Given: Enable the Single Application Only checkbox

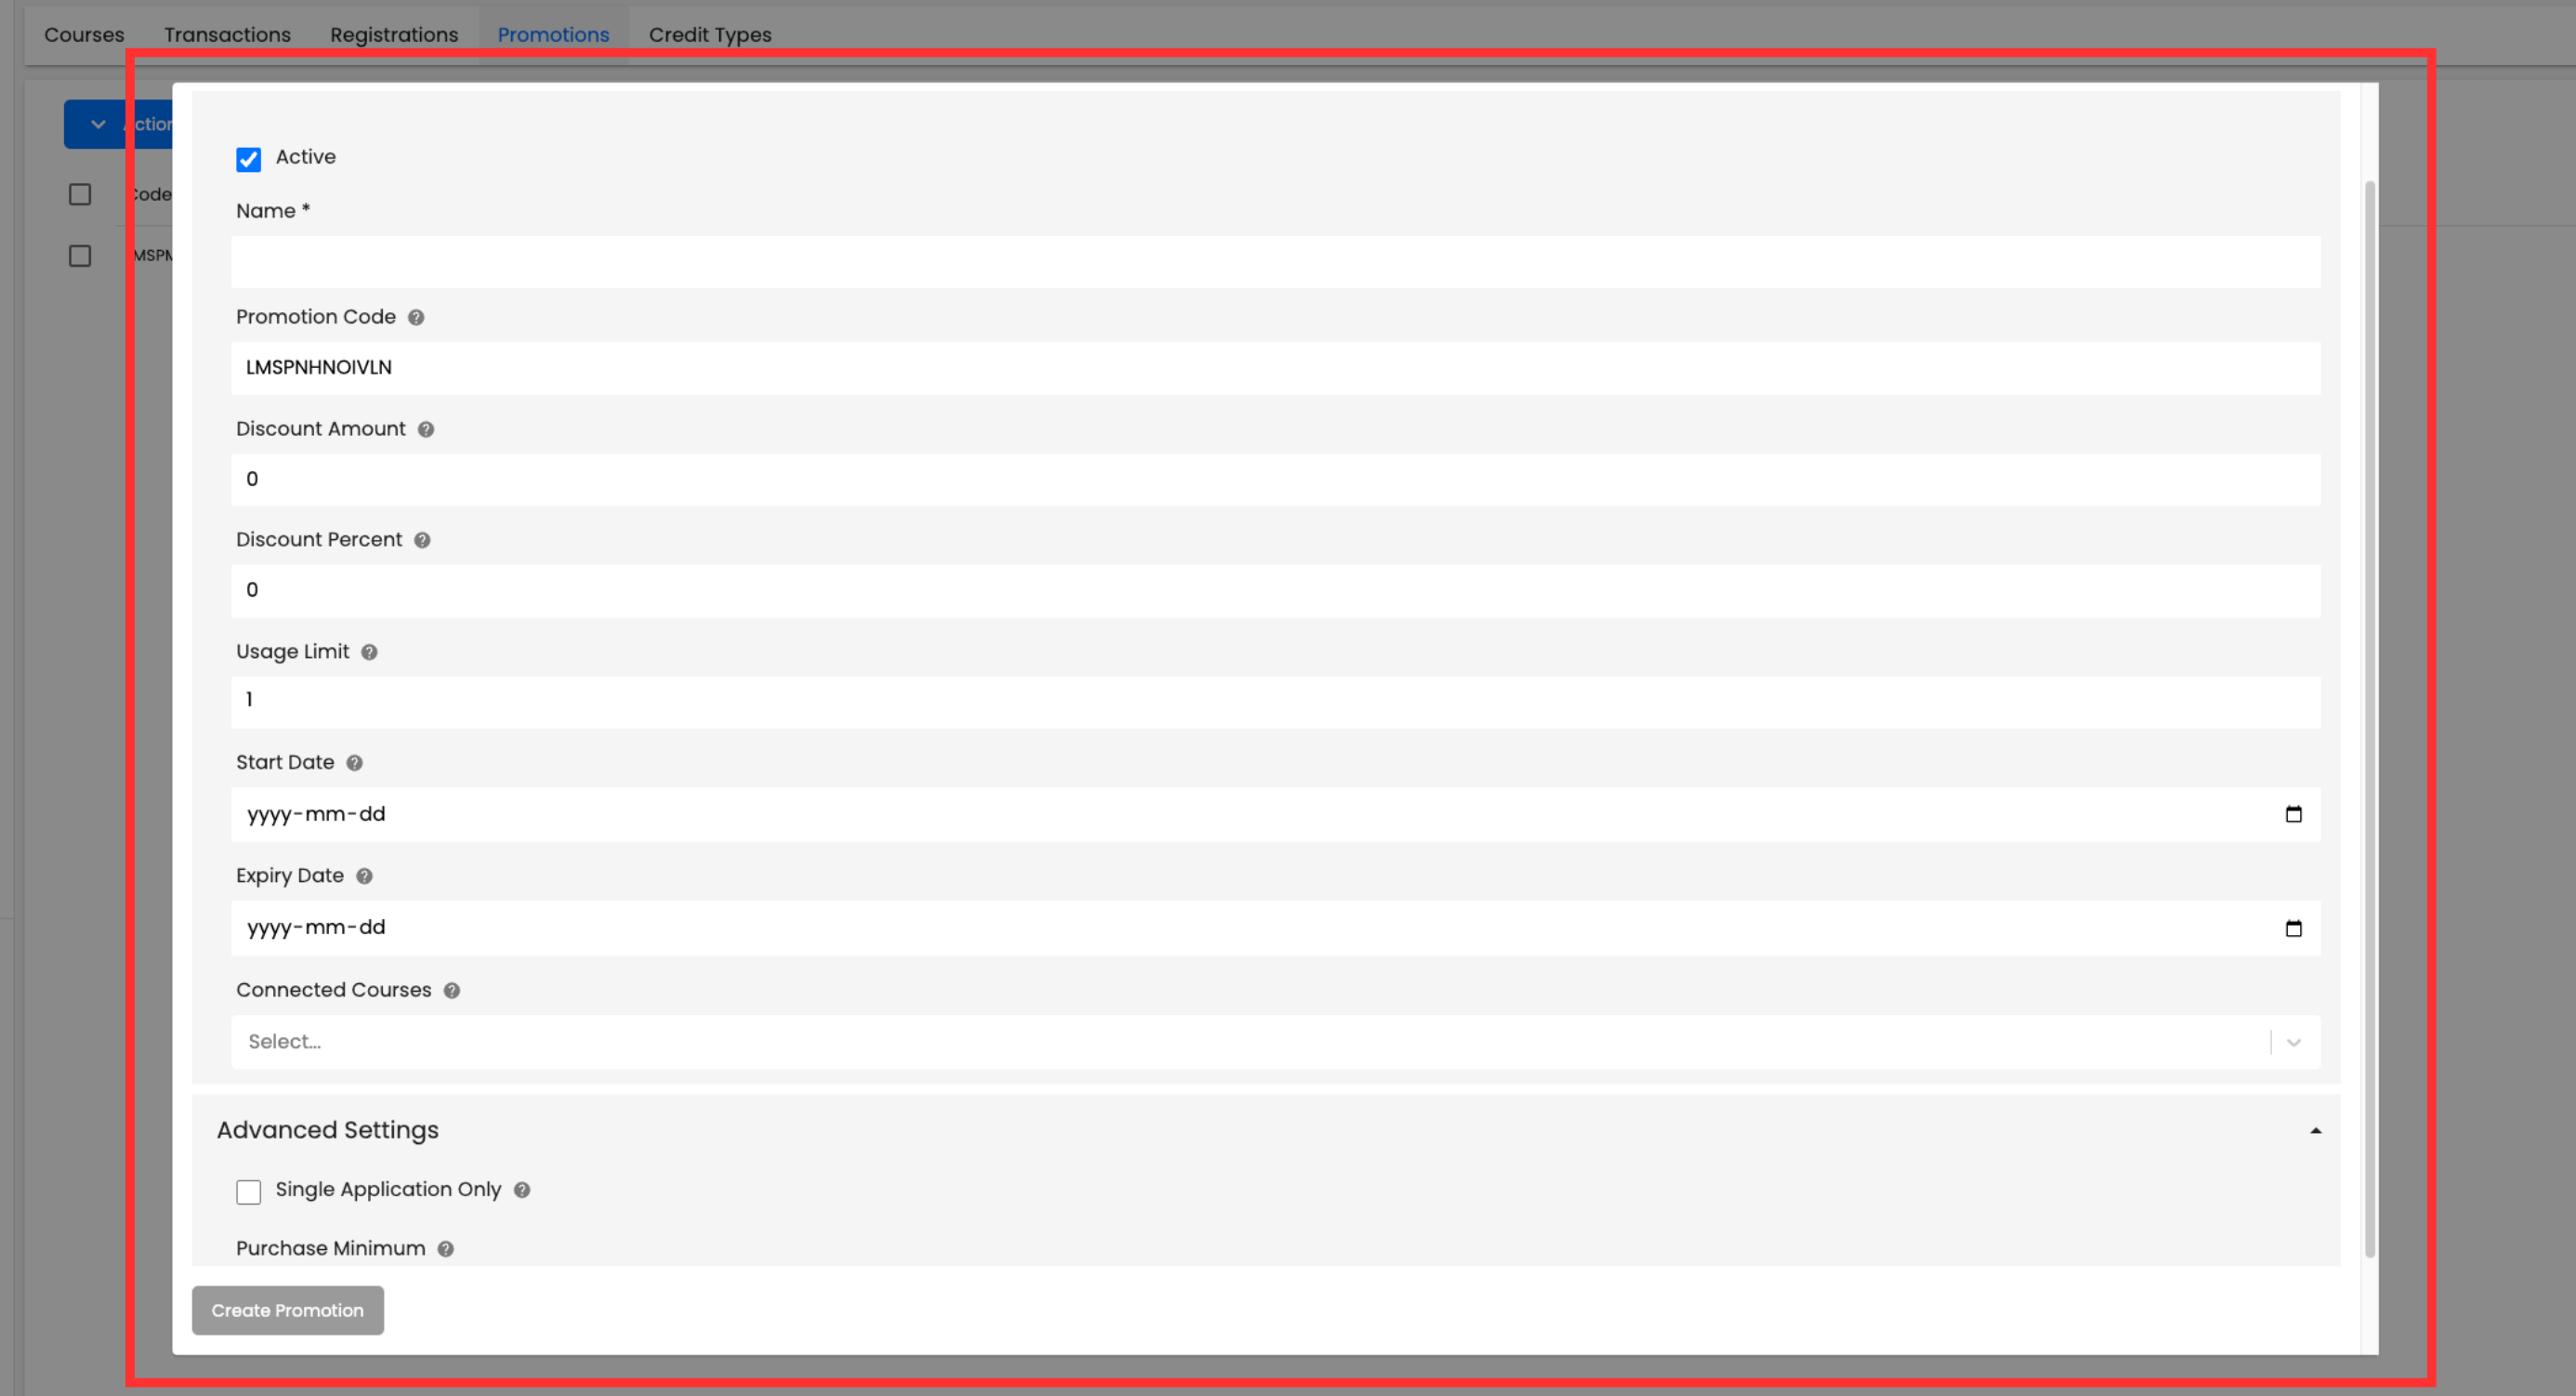Looking at the screenshot, I should [248, 1192].
